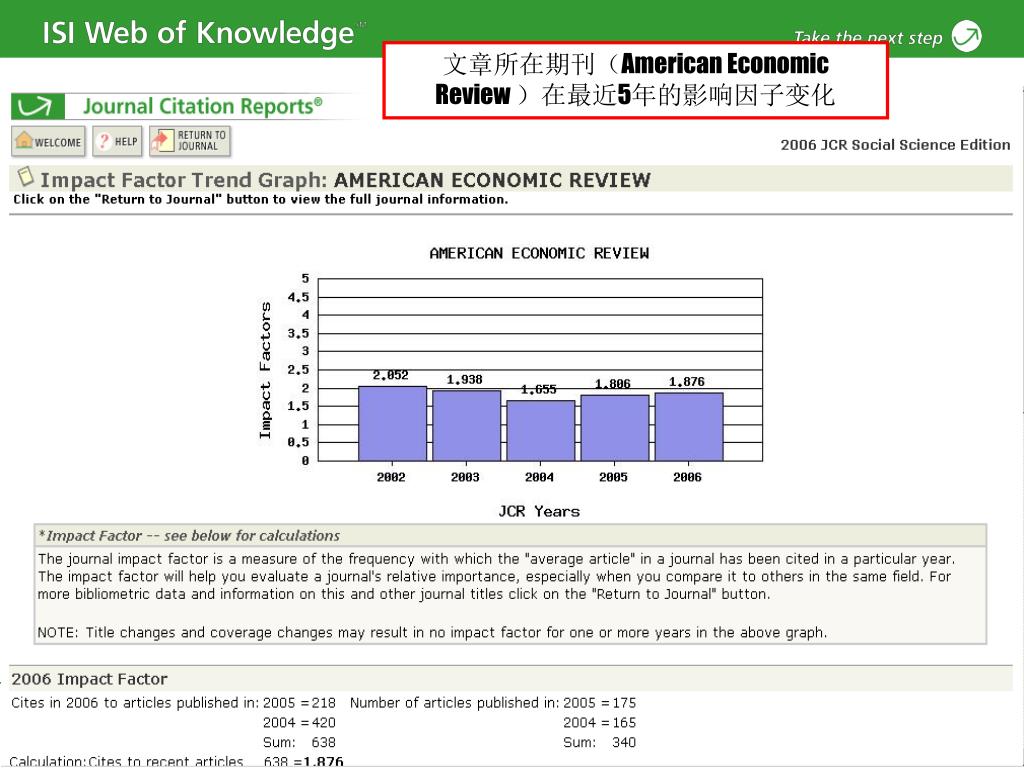Click the JCR Years axis label

[x=539, y=511]
